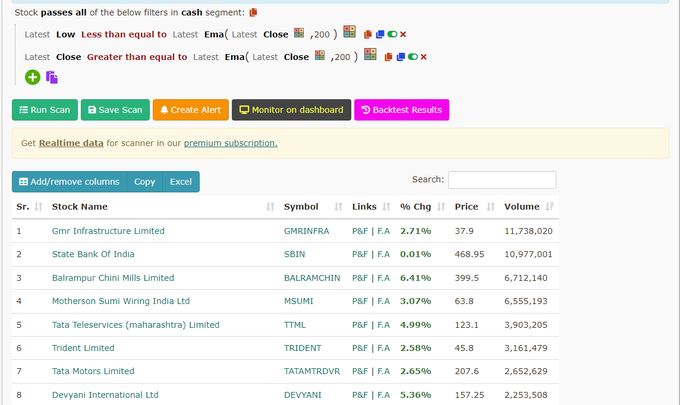
Task: Open the Tata Motors Limited stock link
Action: point(93,371)
